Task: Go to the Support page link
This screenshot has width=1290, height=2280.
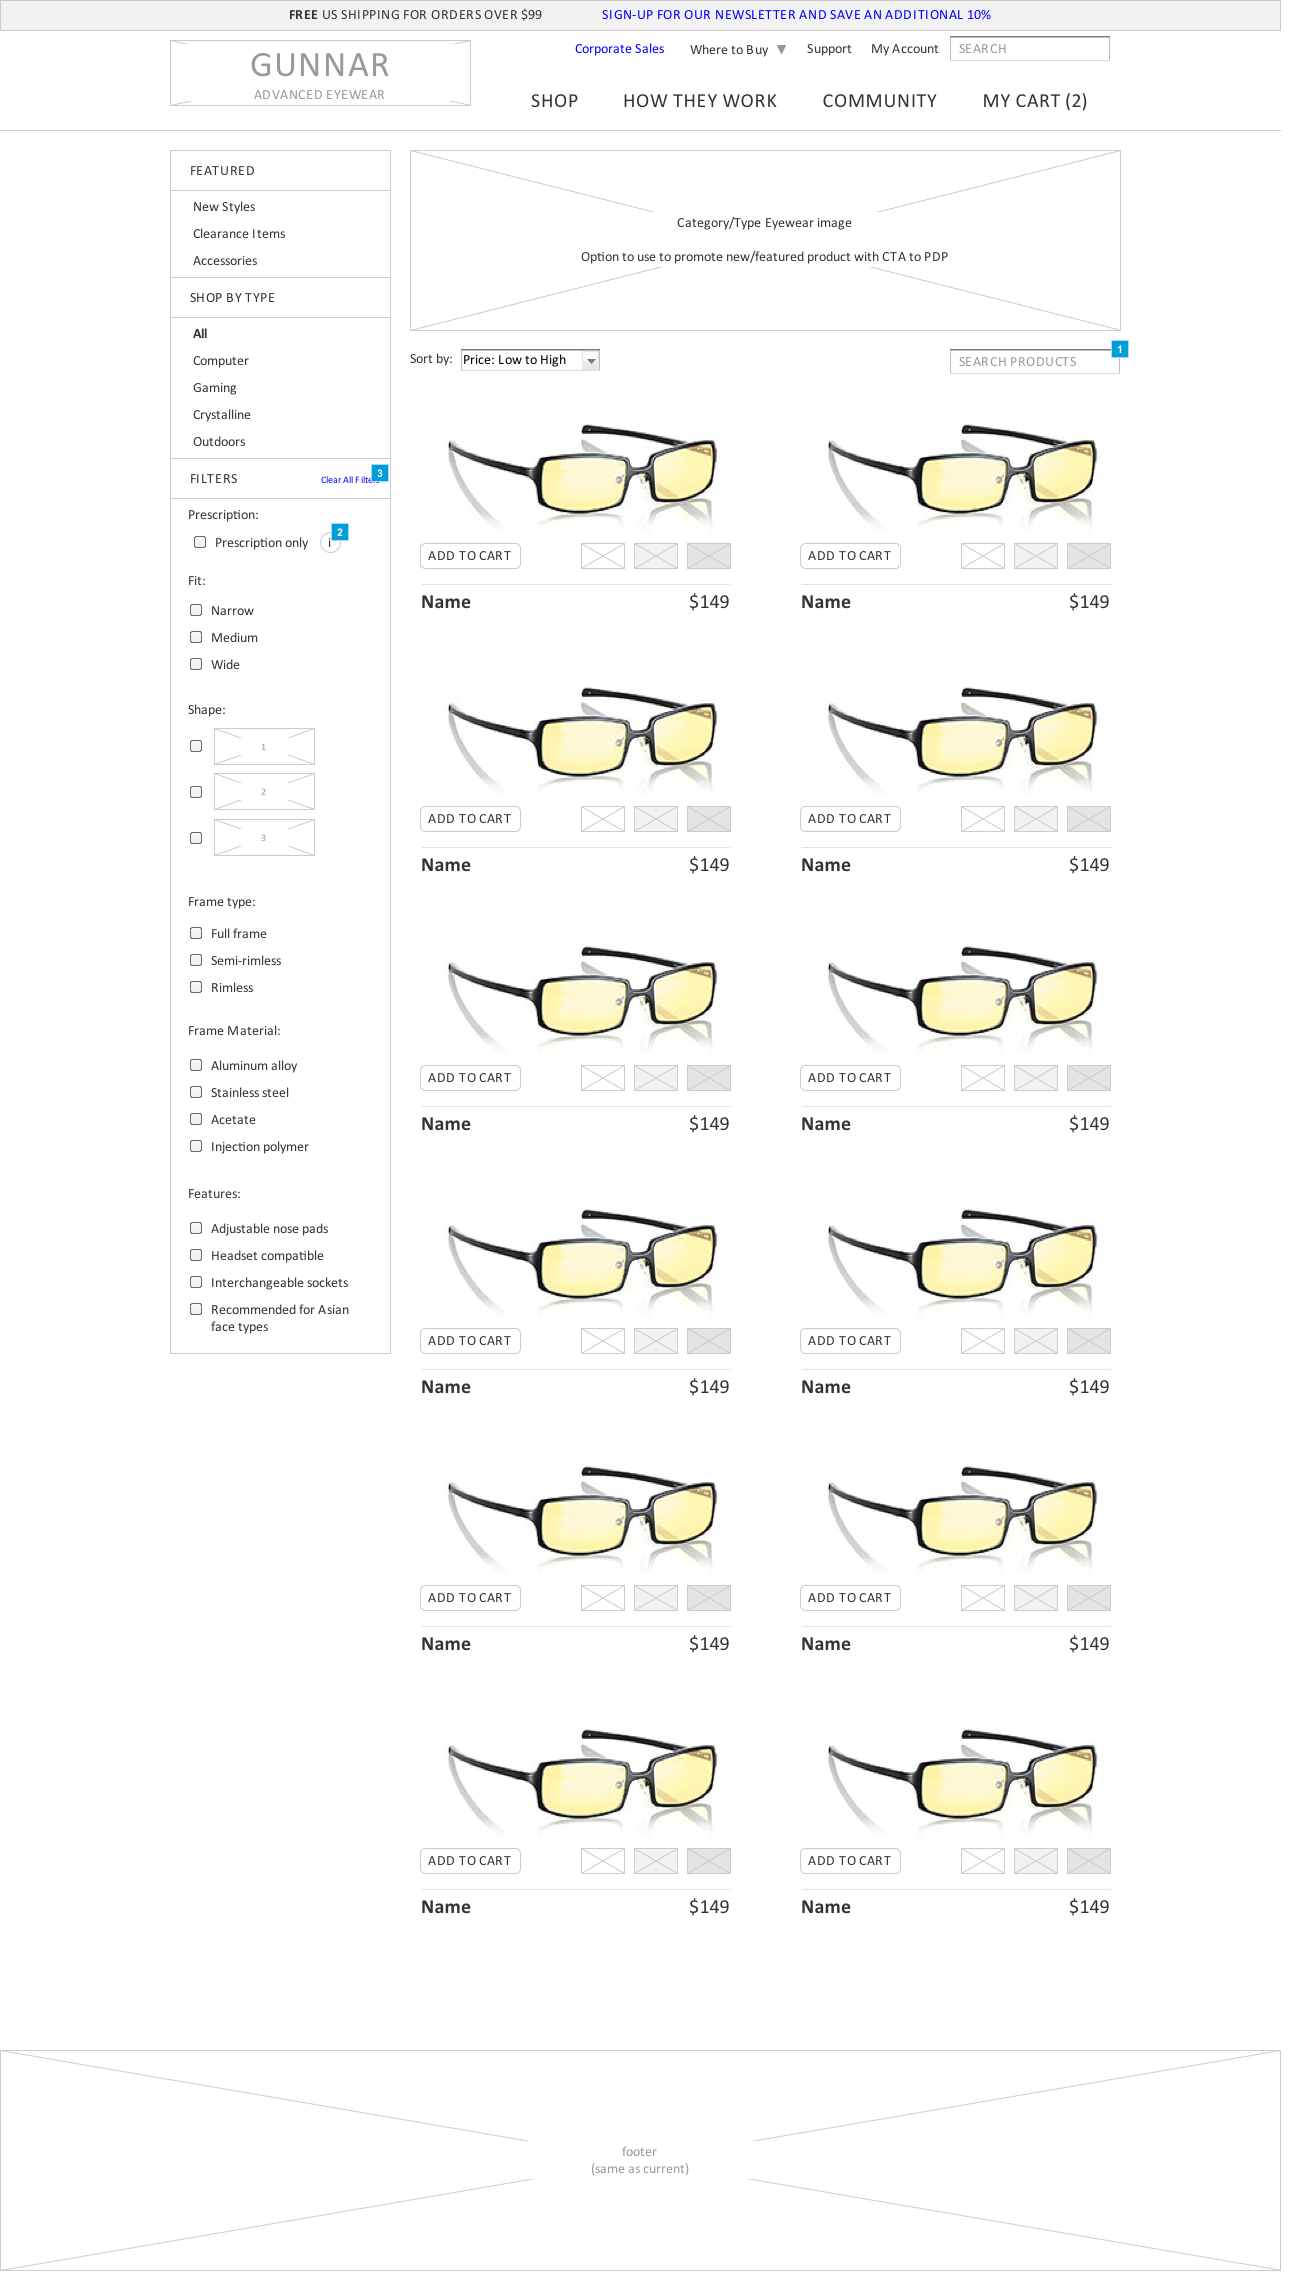Action: point(829,49)
